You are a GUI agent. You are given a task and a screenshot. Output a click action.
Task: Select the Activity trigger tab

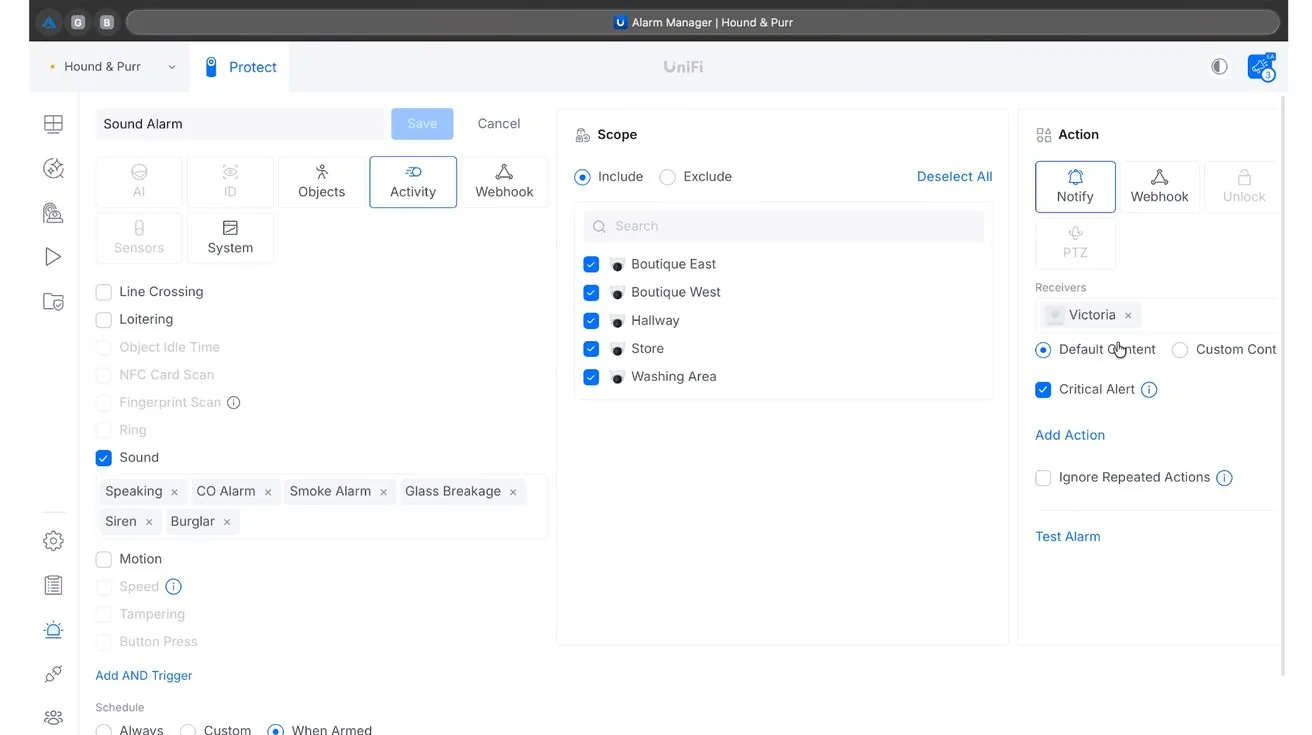coord(413,182)
